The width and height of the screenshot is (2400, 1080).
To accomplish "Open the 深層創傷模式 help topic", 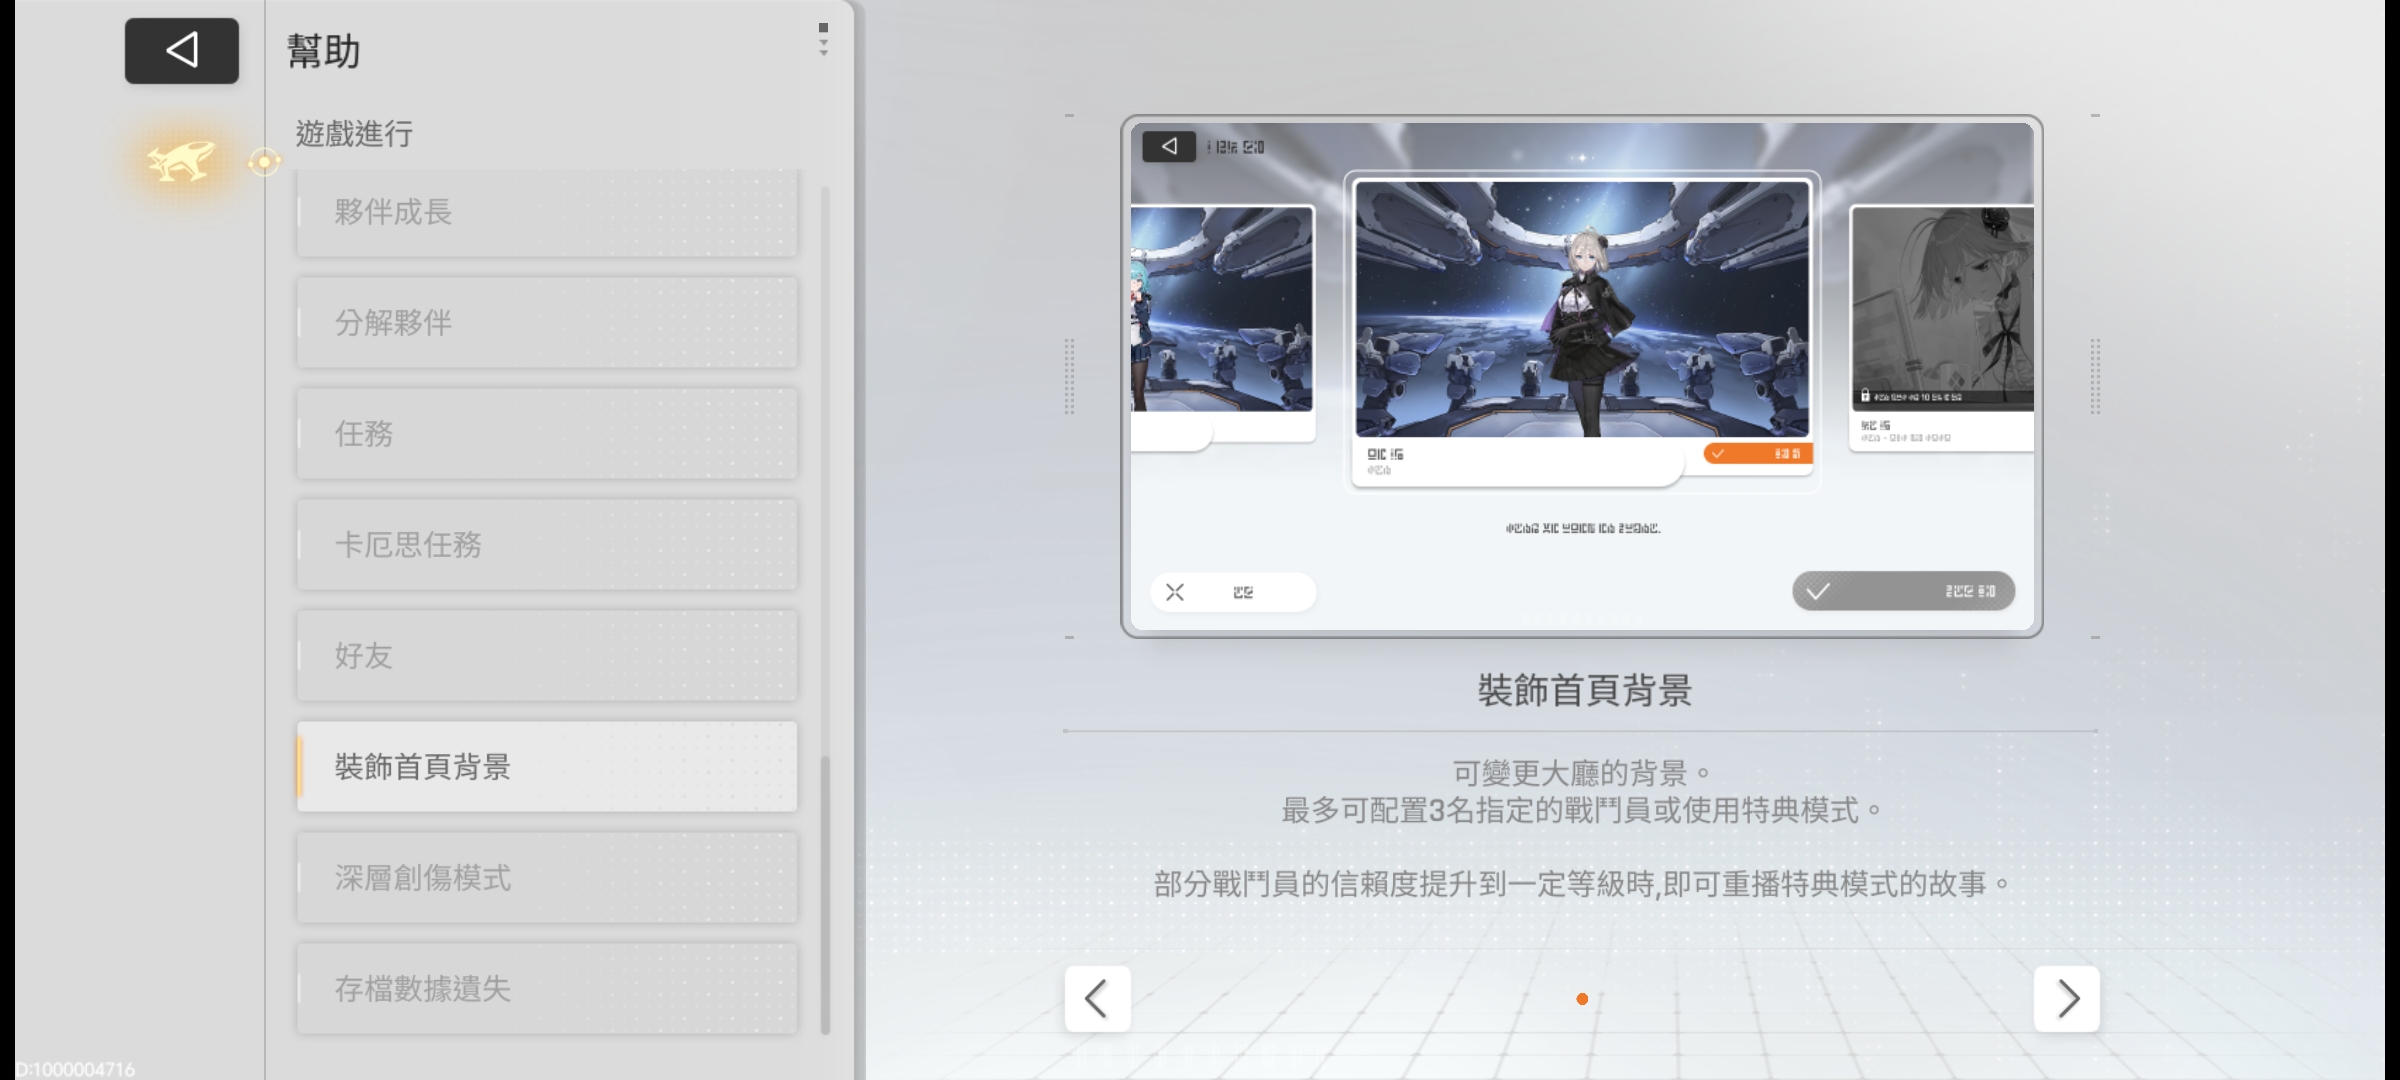I will 547,878.
